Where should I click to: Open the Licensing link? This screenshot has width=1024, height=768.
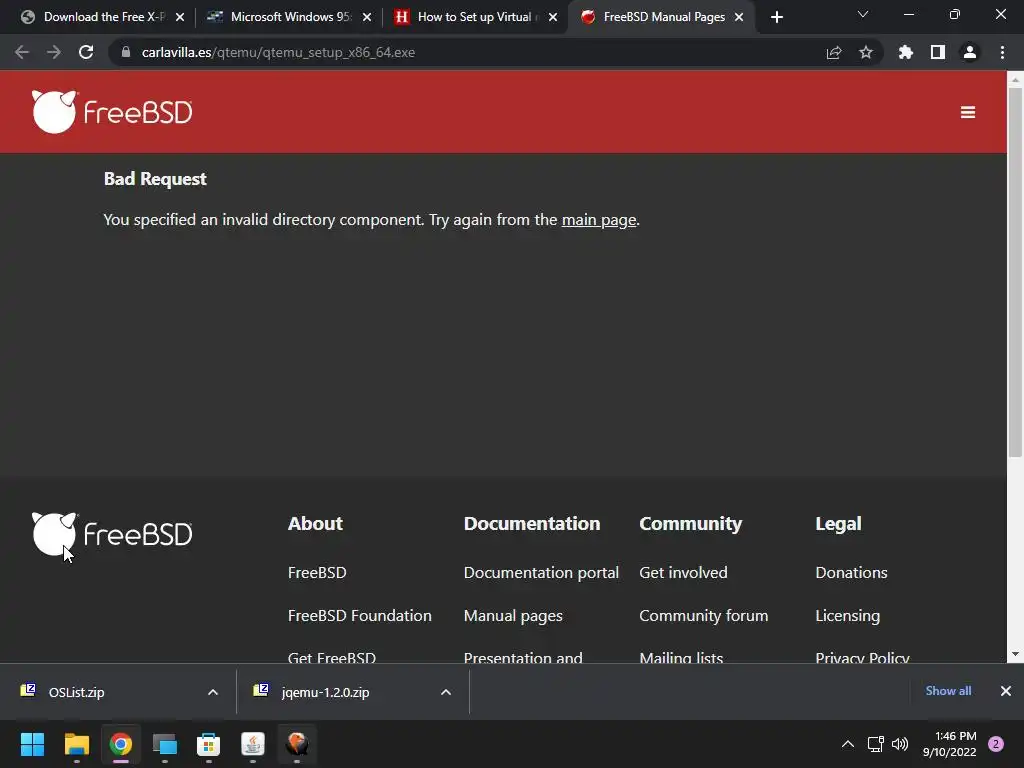tap(847, 616)
